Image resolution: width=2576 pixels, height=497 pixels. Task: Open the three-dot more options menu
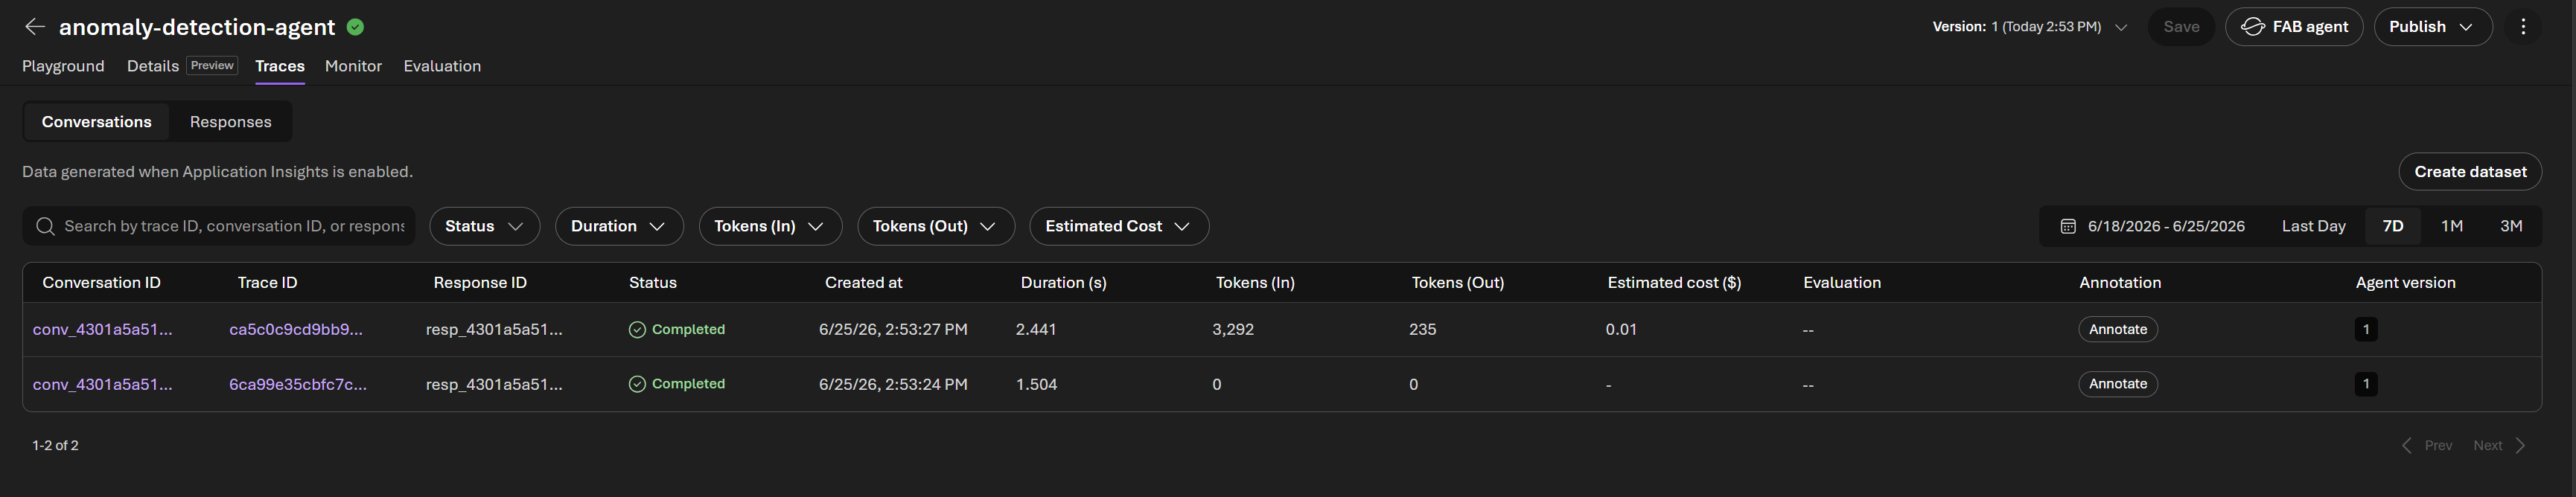point(2523,27)
